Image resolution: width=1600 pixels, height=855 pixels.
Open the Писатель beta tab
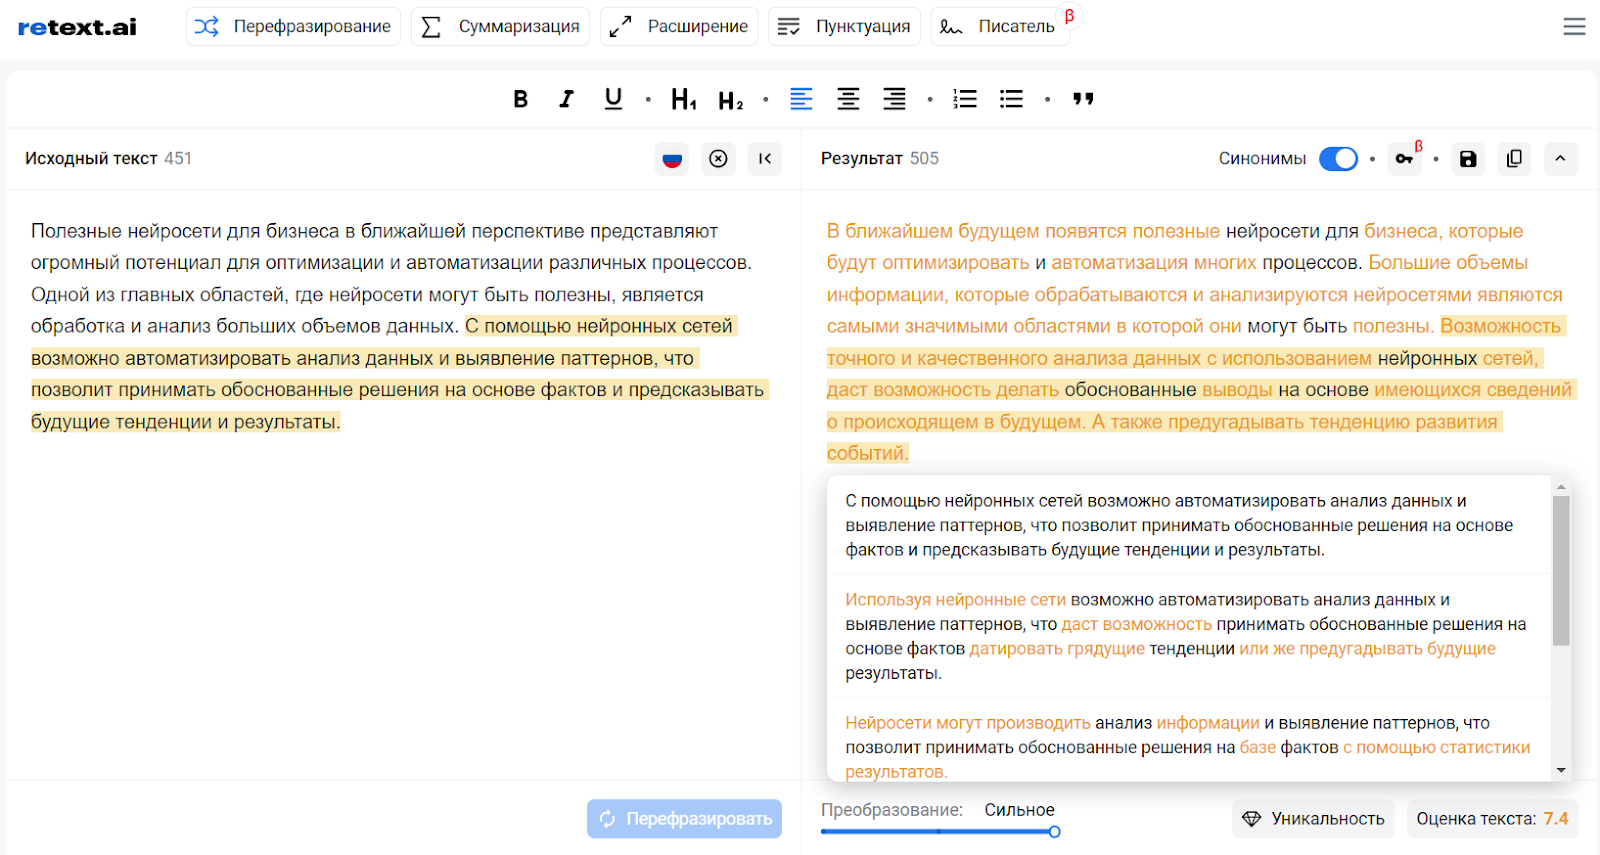coord(1000,26)
